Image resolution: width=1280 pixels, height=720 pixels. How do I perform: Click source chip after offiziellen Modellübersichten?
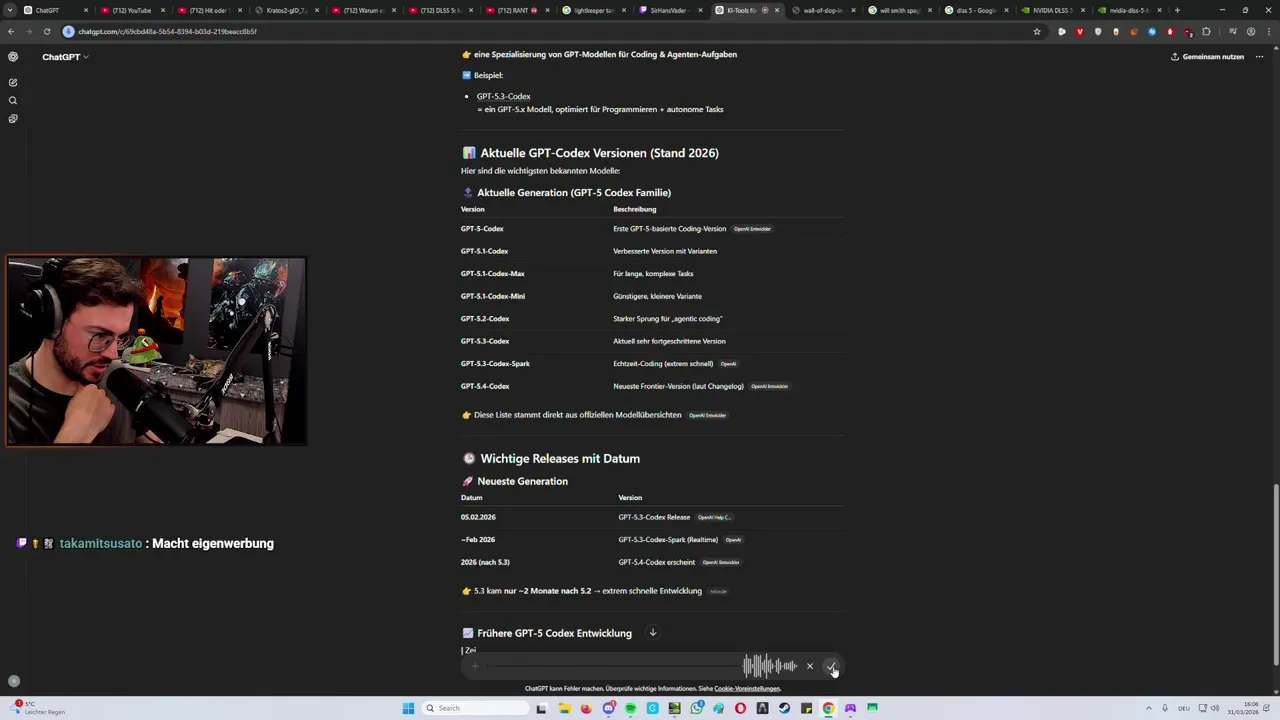[x=707, y=415]
